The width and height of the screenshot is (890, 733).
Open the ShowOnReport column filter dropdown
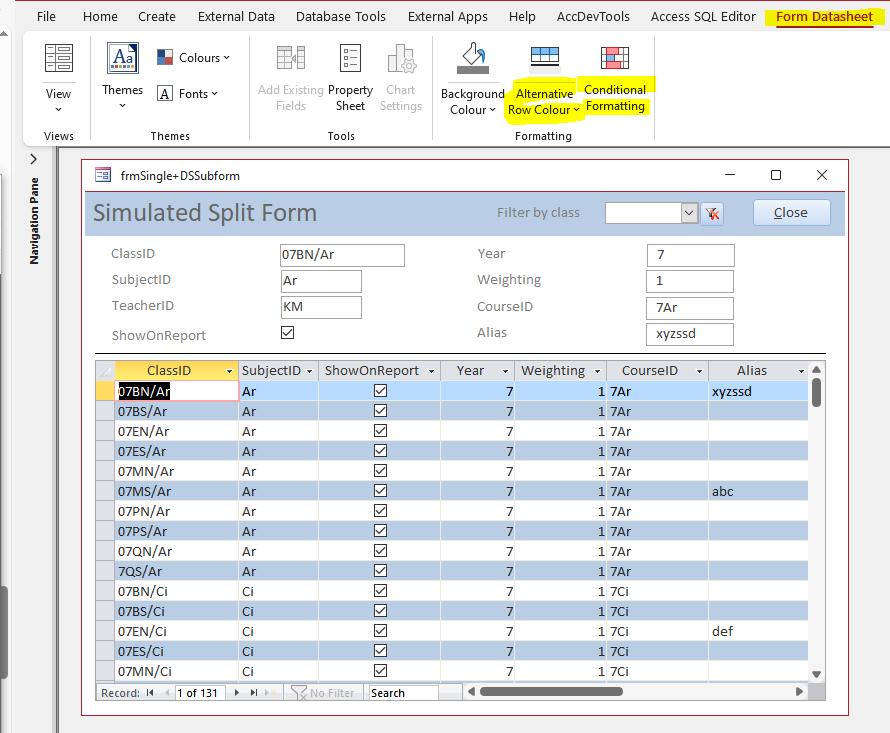point(431,371)
